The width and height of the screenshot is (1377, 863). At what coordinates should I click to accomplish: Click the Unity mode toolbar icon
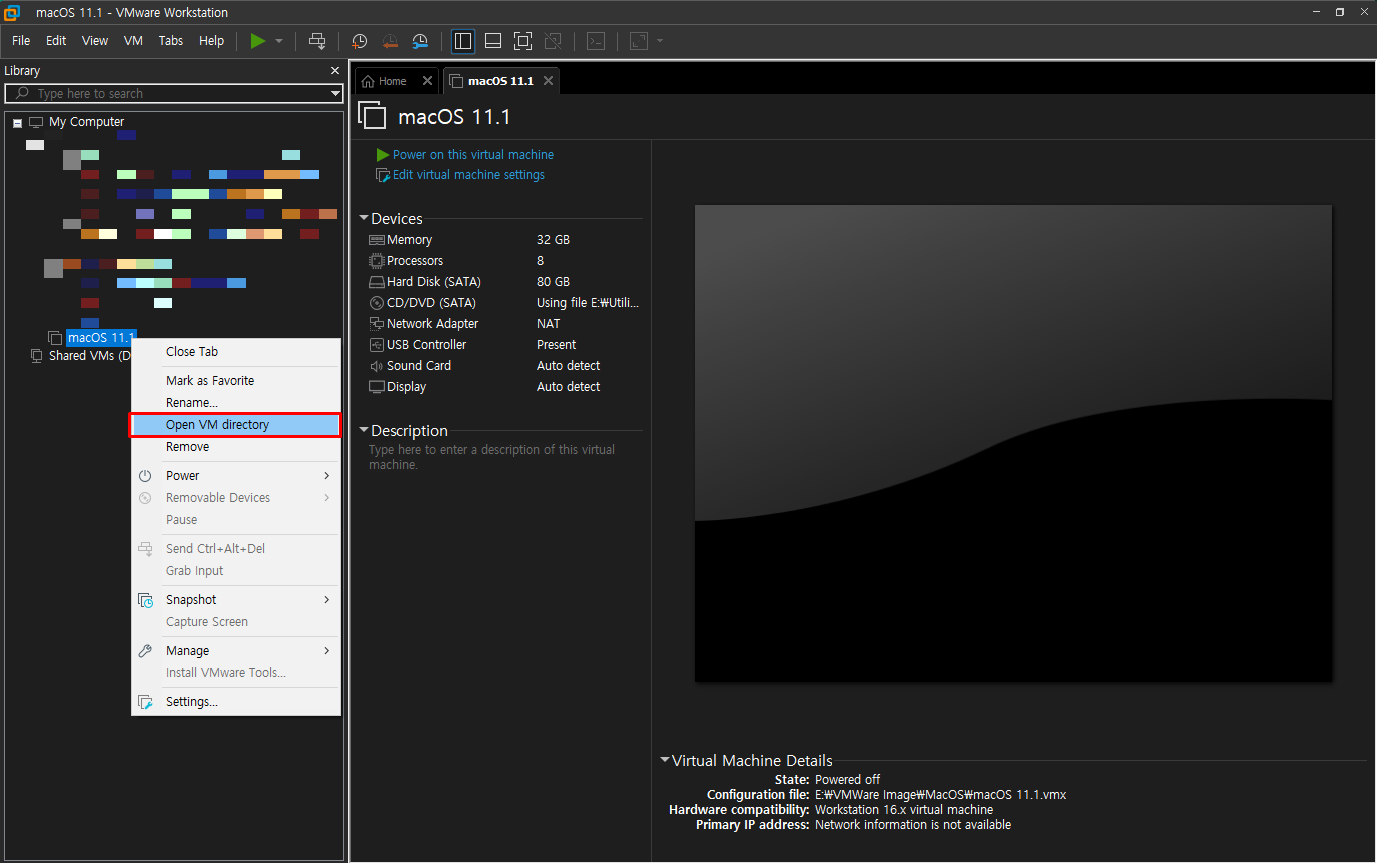553,41
